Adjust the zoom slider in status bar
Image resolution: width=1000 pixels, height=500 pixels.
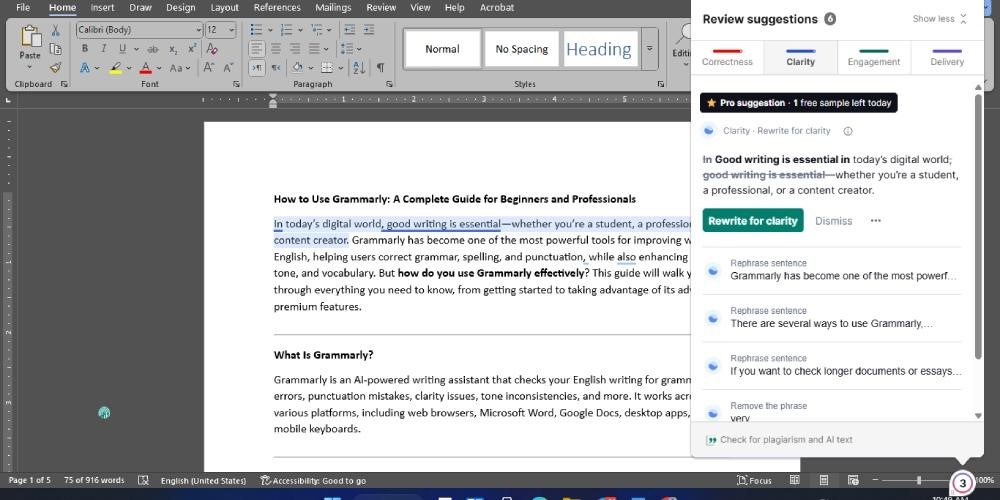[x=919, y=480]
